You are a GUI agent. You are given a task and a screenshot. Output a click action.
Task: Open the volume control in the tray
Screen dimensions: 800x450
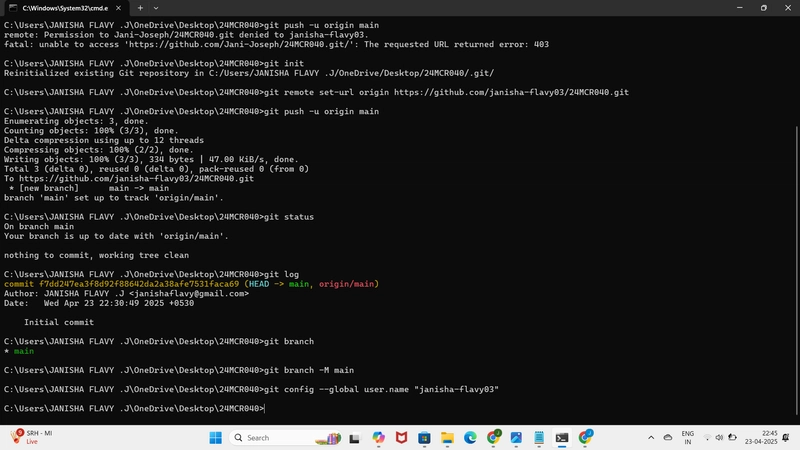click(719, 438)
